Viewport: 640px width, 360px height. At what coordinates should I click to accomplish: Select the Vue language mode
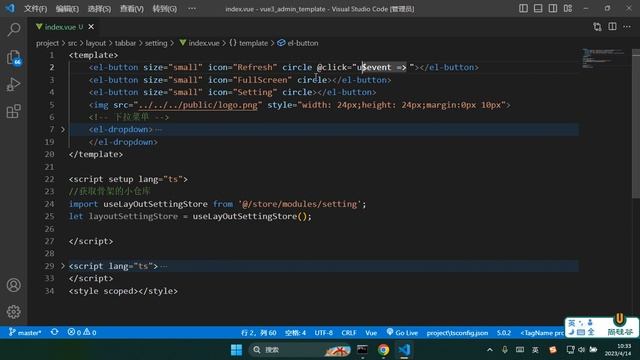371,333
